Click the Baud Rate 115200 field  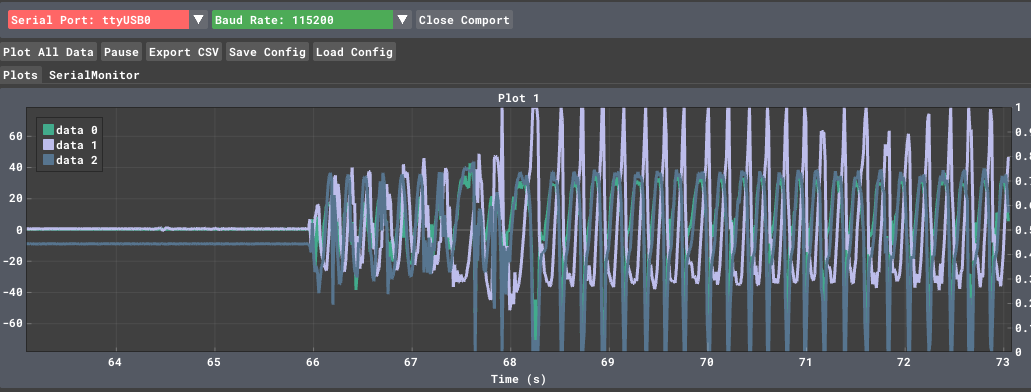302,20
